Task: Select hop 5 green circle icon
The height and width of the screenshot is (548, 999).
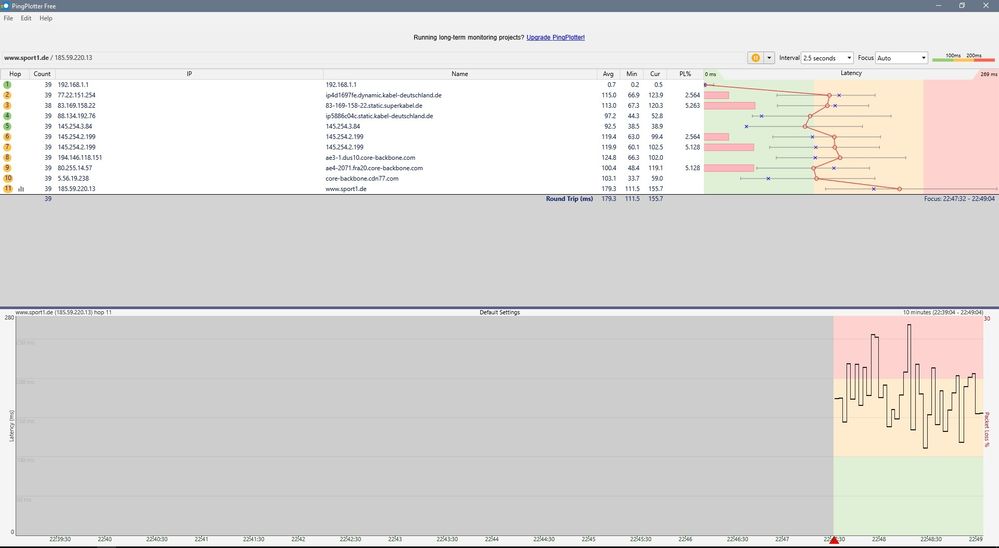Action: point(8,126)
